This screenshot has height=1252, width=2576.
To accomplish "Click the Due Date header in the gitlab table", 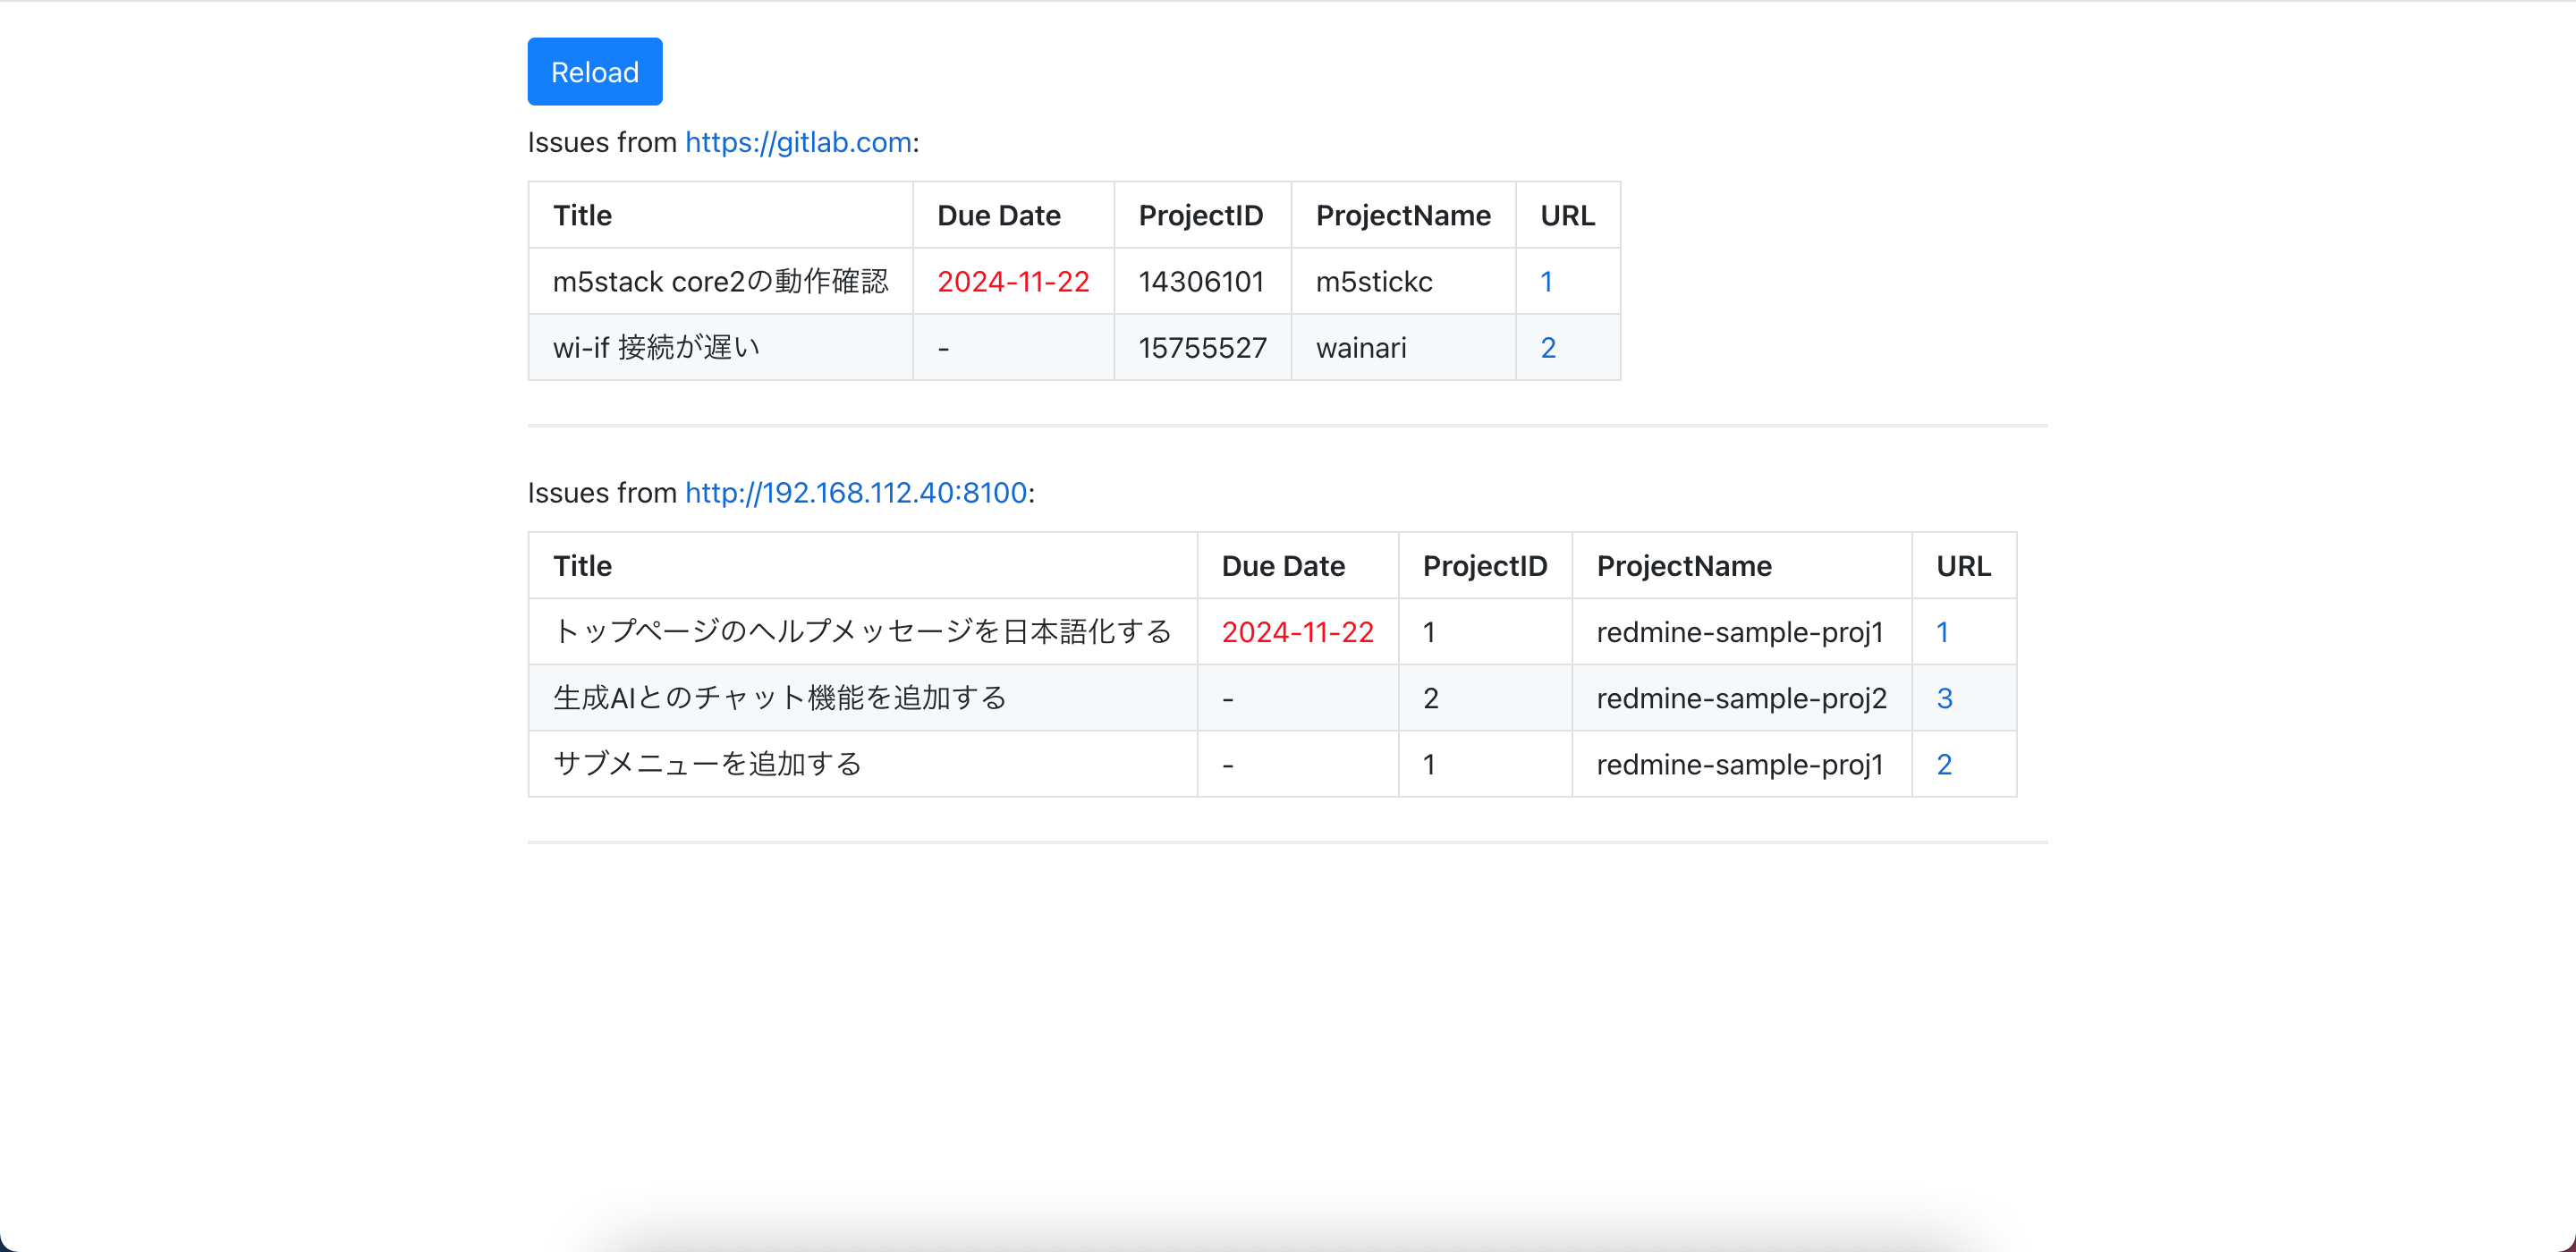I will click(x=998, y=216).
